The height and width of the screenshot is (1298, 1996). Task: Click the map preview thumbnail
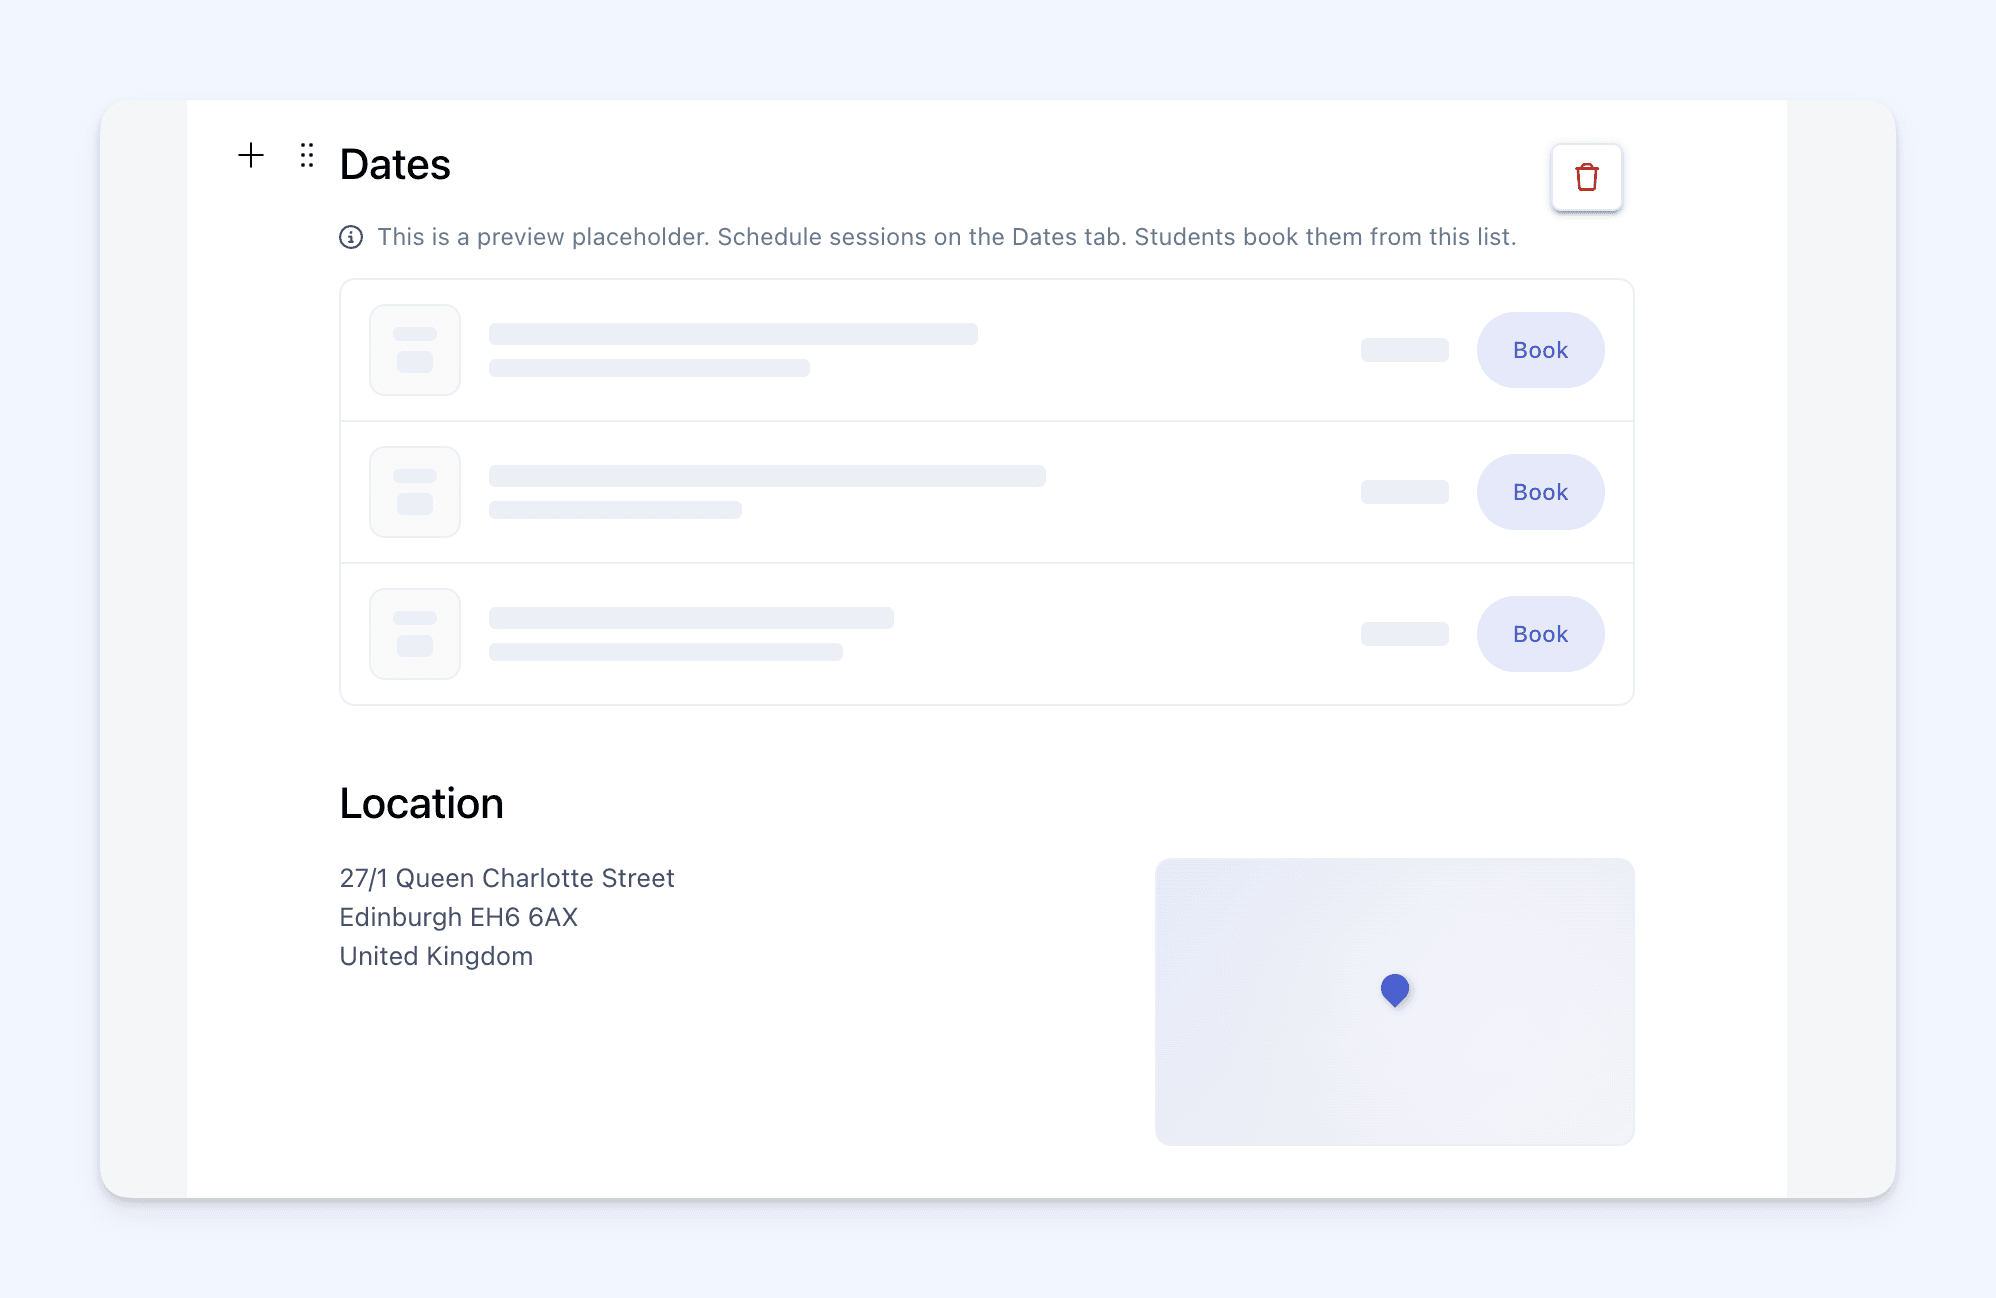pos(1395,1002)
